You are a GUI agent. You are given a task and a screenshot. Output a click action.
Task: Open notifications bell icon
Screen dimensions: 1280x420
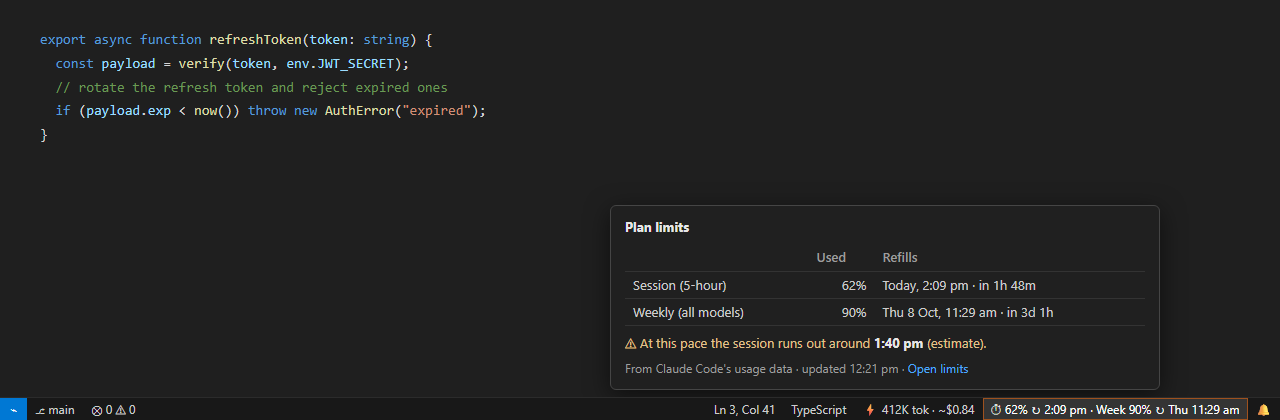(1262, 410)
